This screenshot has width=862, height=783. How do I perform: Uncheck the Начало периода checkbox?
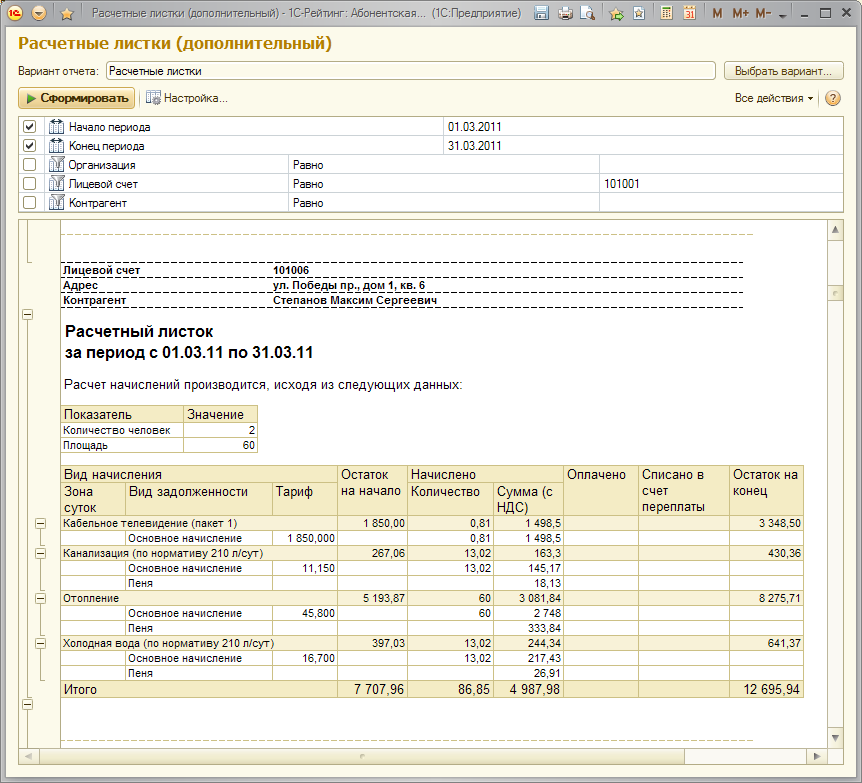coord(30,127)
